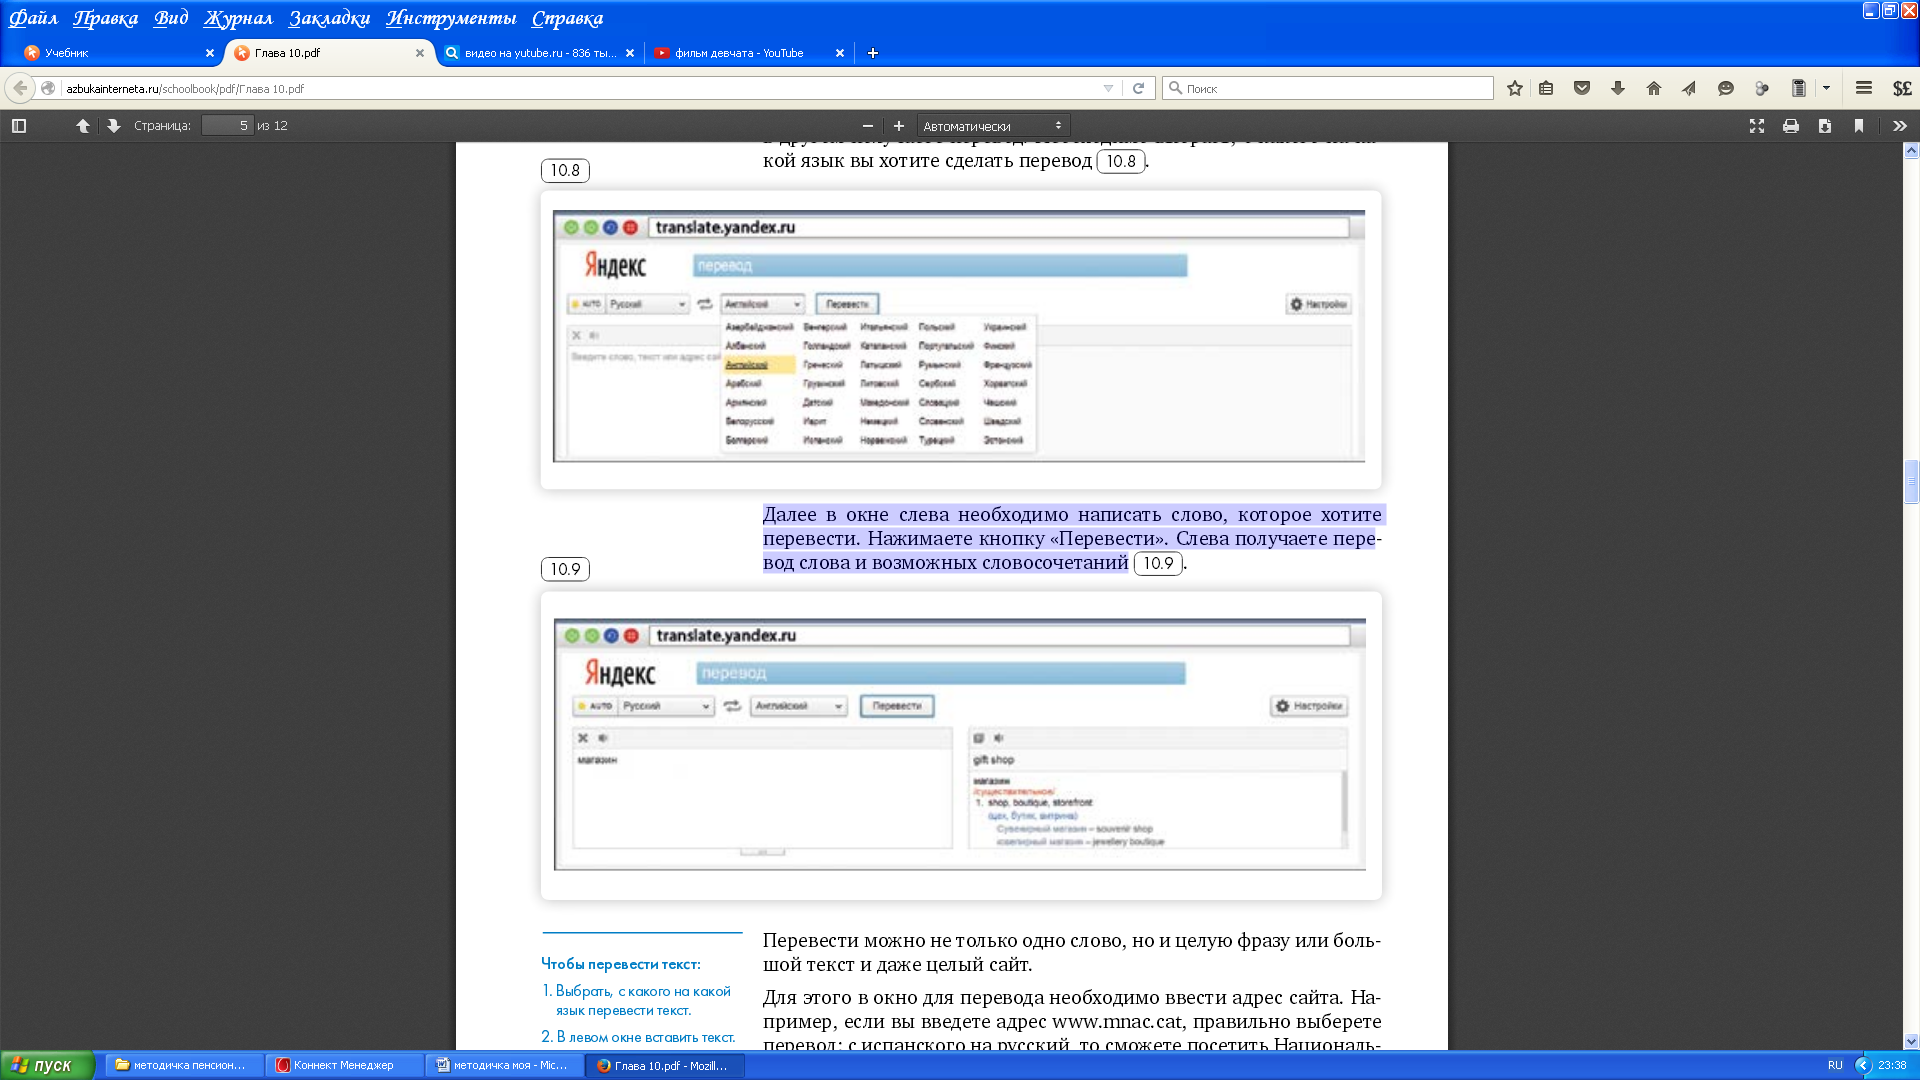Click the Поиск search field
The width and height of the screenshot is (1920, 1080).
[1330, 88]
